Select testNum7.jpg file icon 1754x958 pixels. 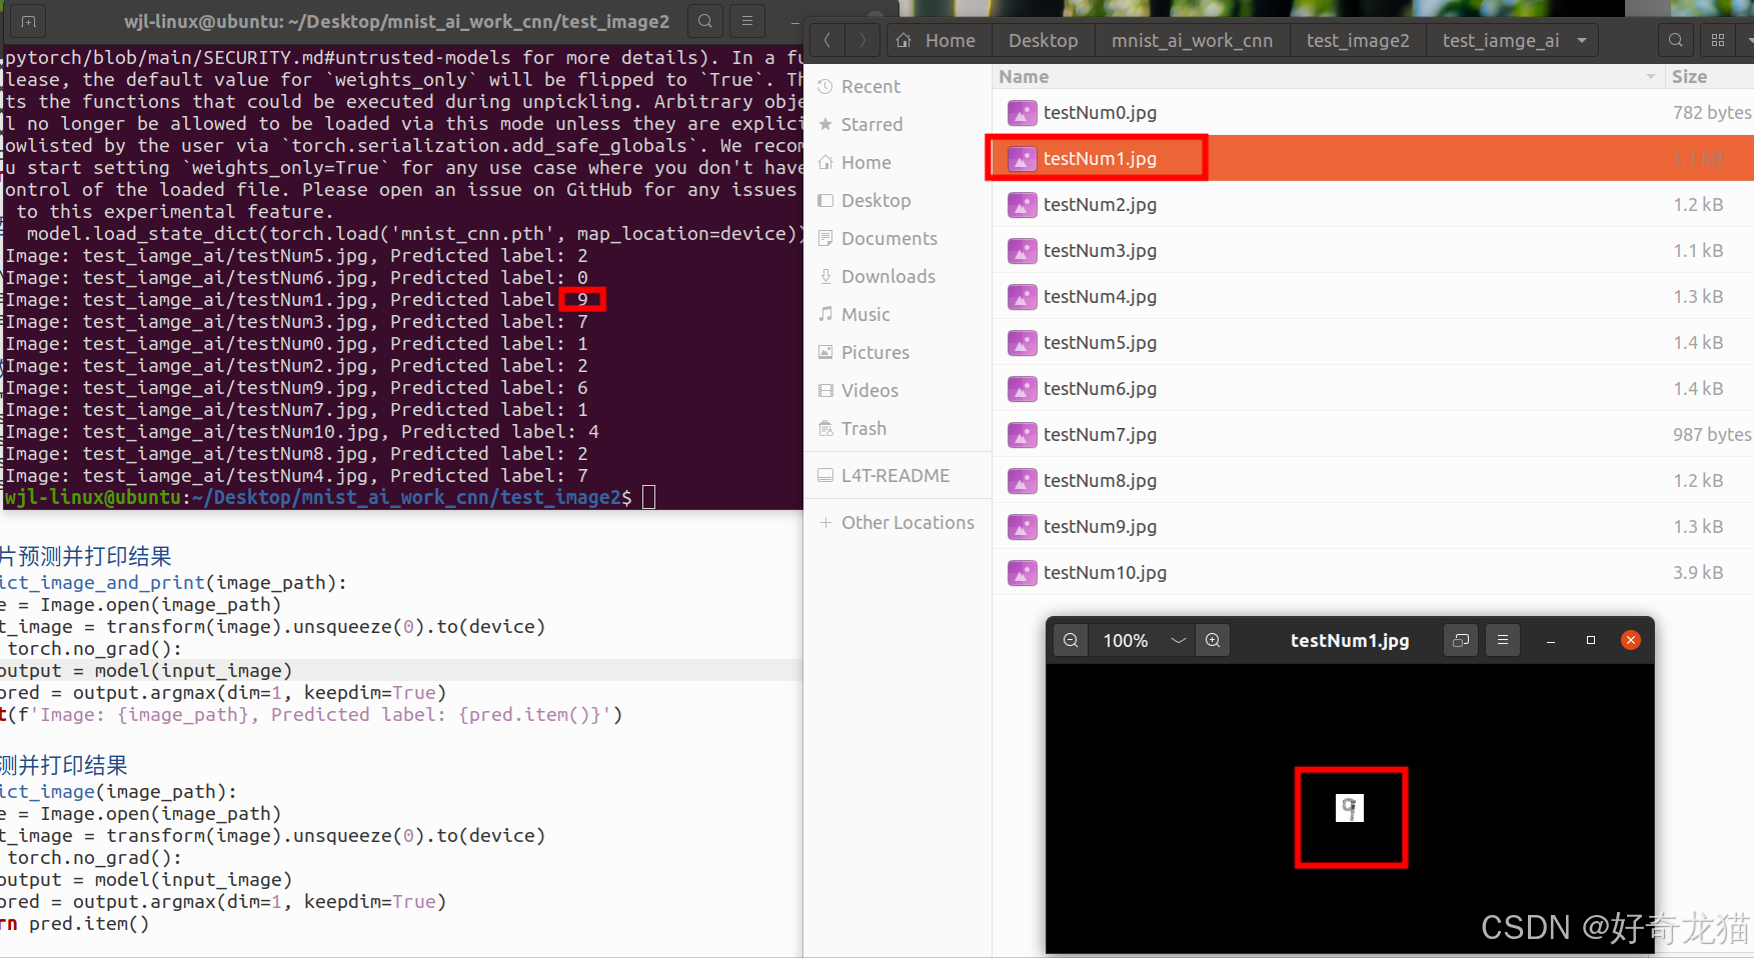[x=1022, y=435]
